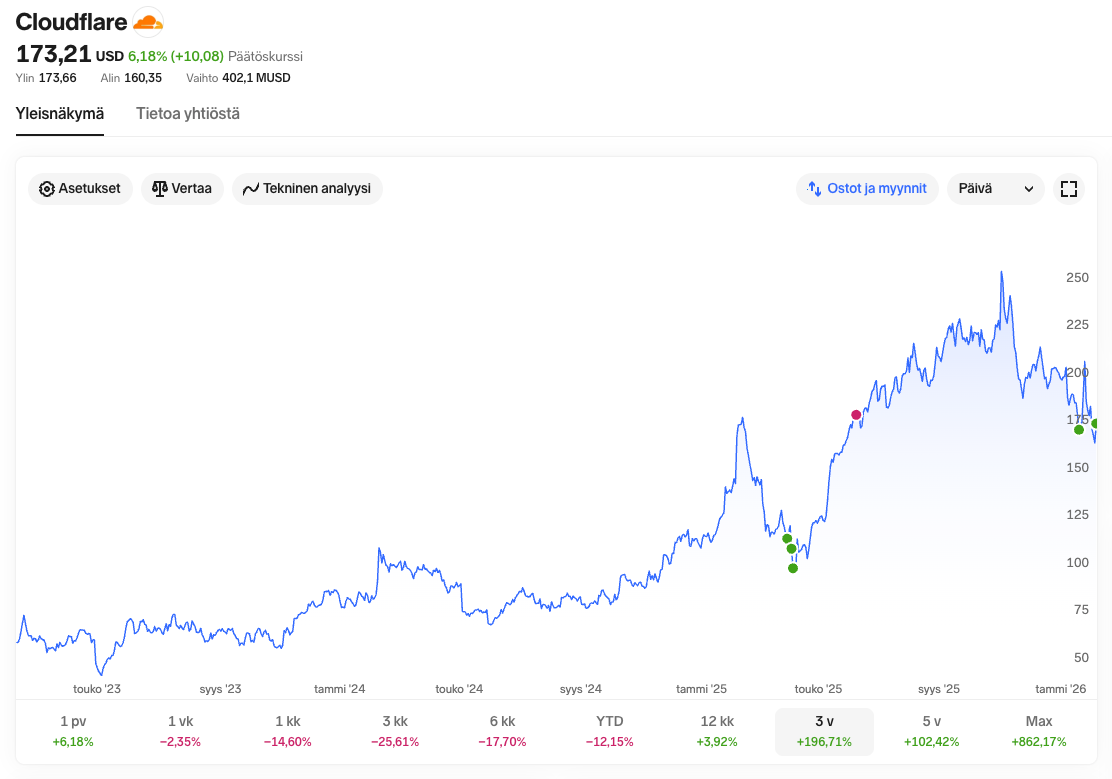Click the tammi '24 x-axis label

coord(340,689)
